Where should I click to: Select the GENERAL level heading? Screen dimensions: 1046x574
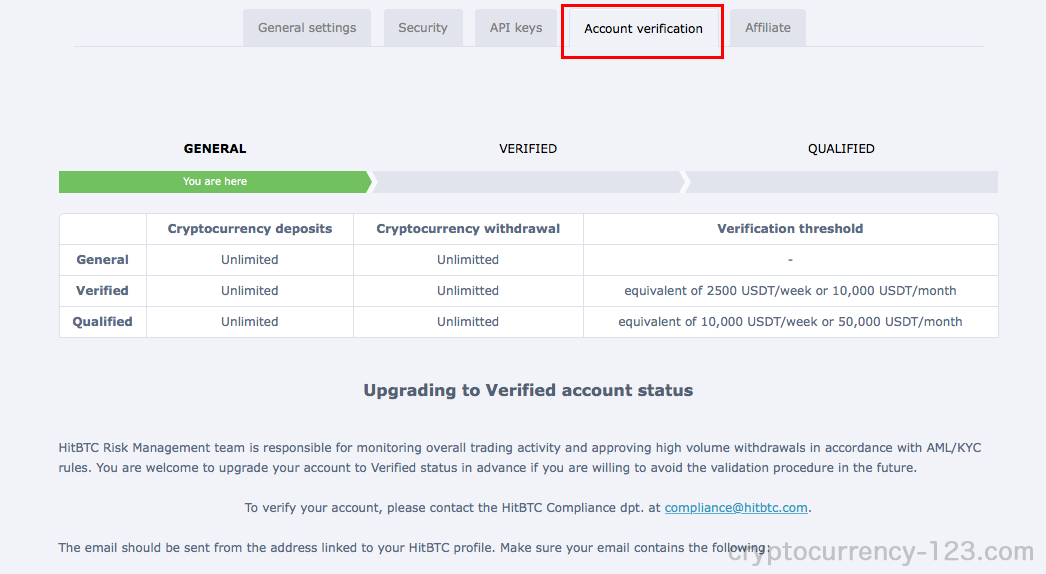[215, 149]
